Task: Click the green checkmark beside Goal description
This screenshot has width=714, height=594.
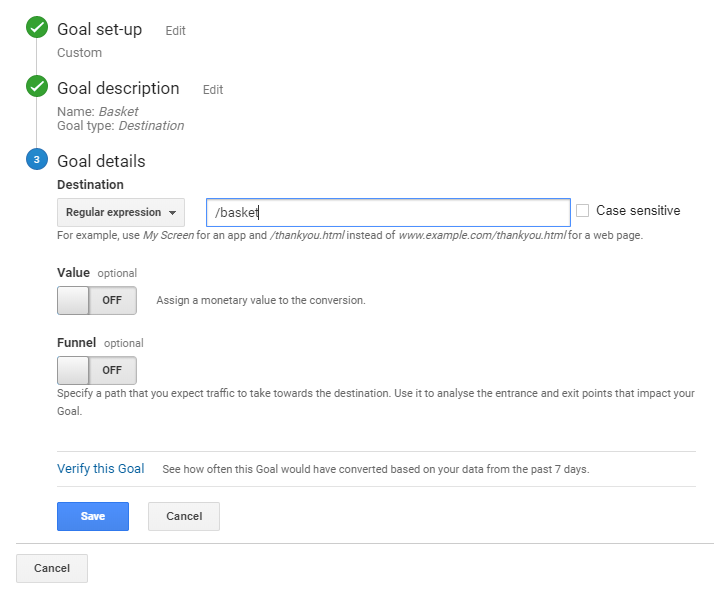Action: click(x=37, y=87)
